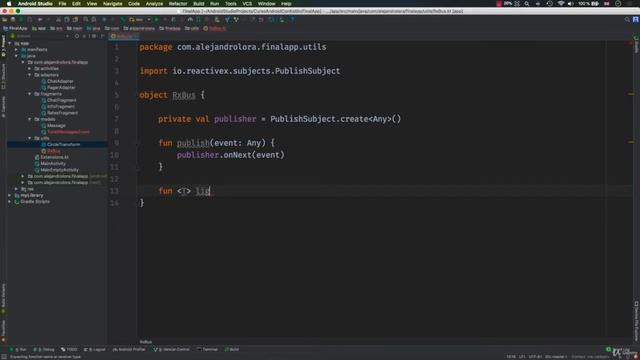Open the TODO tool window
This screenshot has width=640, height=360.
(69, 350)
